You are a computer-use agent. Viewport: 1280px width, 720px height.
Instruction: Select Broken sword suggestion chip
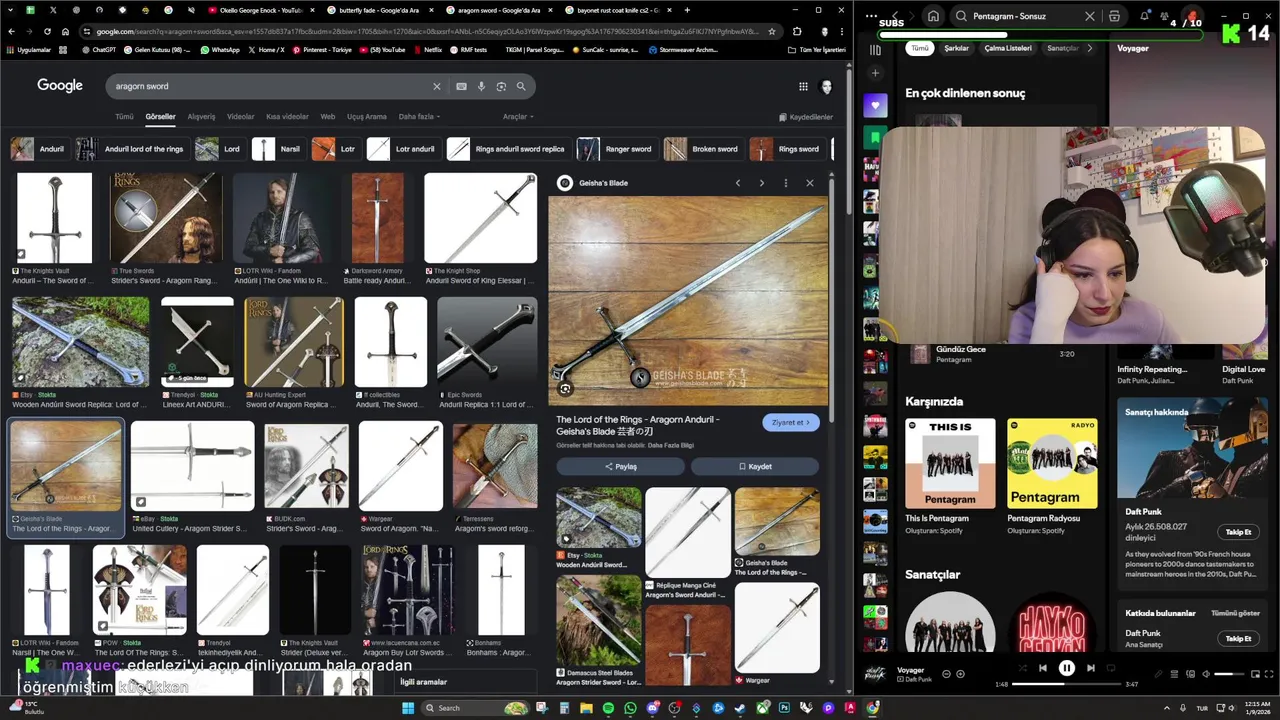[703, 149]
